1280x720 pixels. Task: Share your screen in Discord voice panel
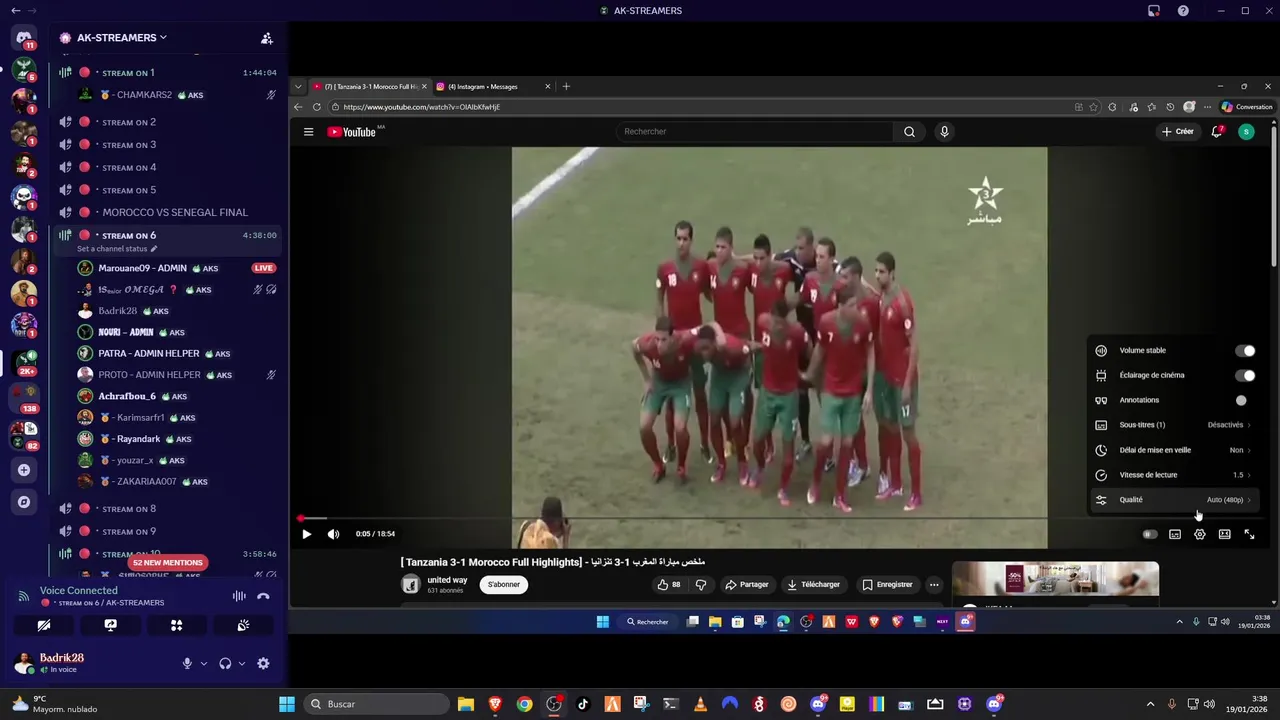(x=110, y=625)
